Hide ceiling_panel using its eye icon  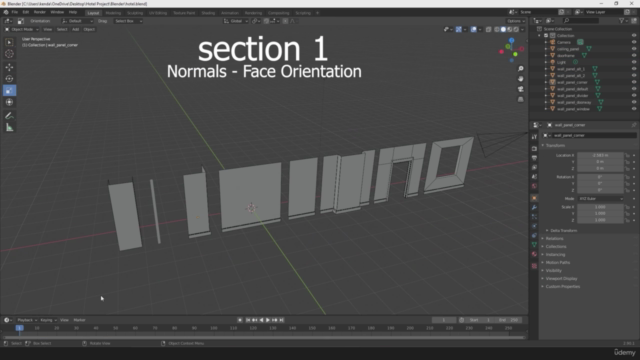(x=634, y=49)
